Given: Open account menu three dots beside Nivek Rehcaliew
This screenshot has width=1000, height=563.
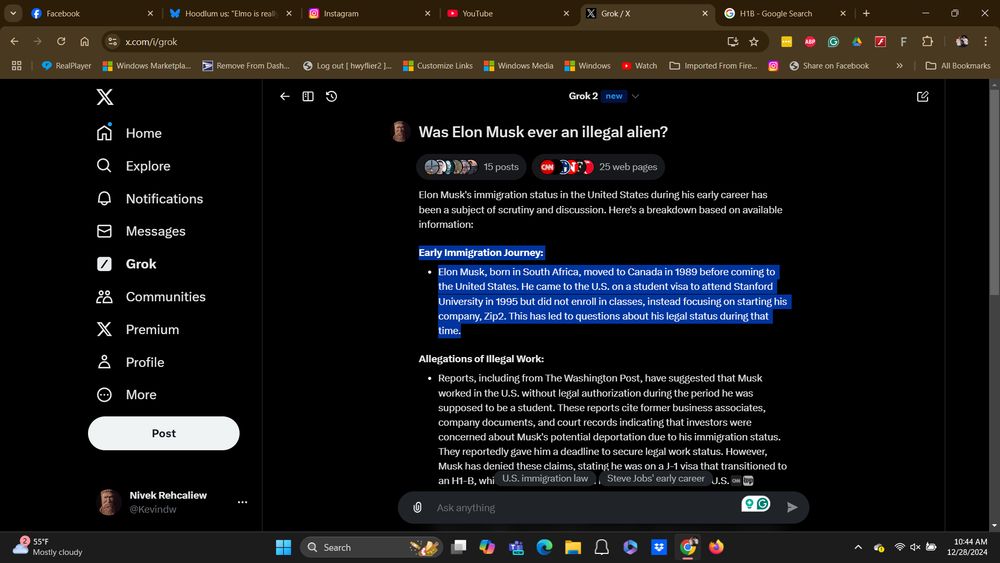Looking at the screenshot, I should click(242, 502).
